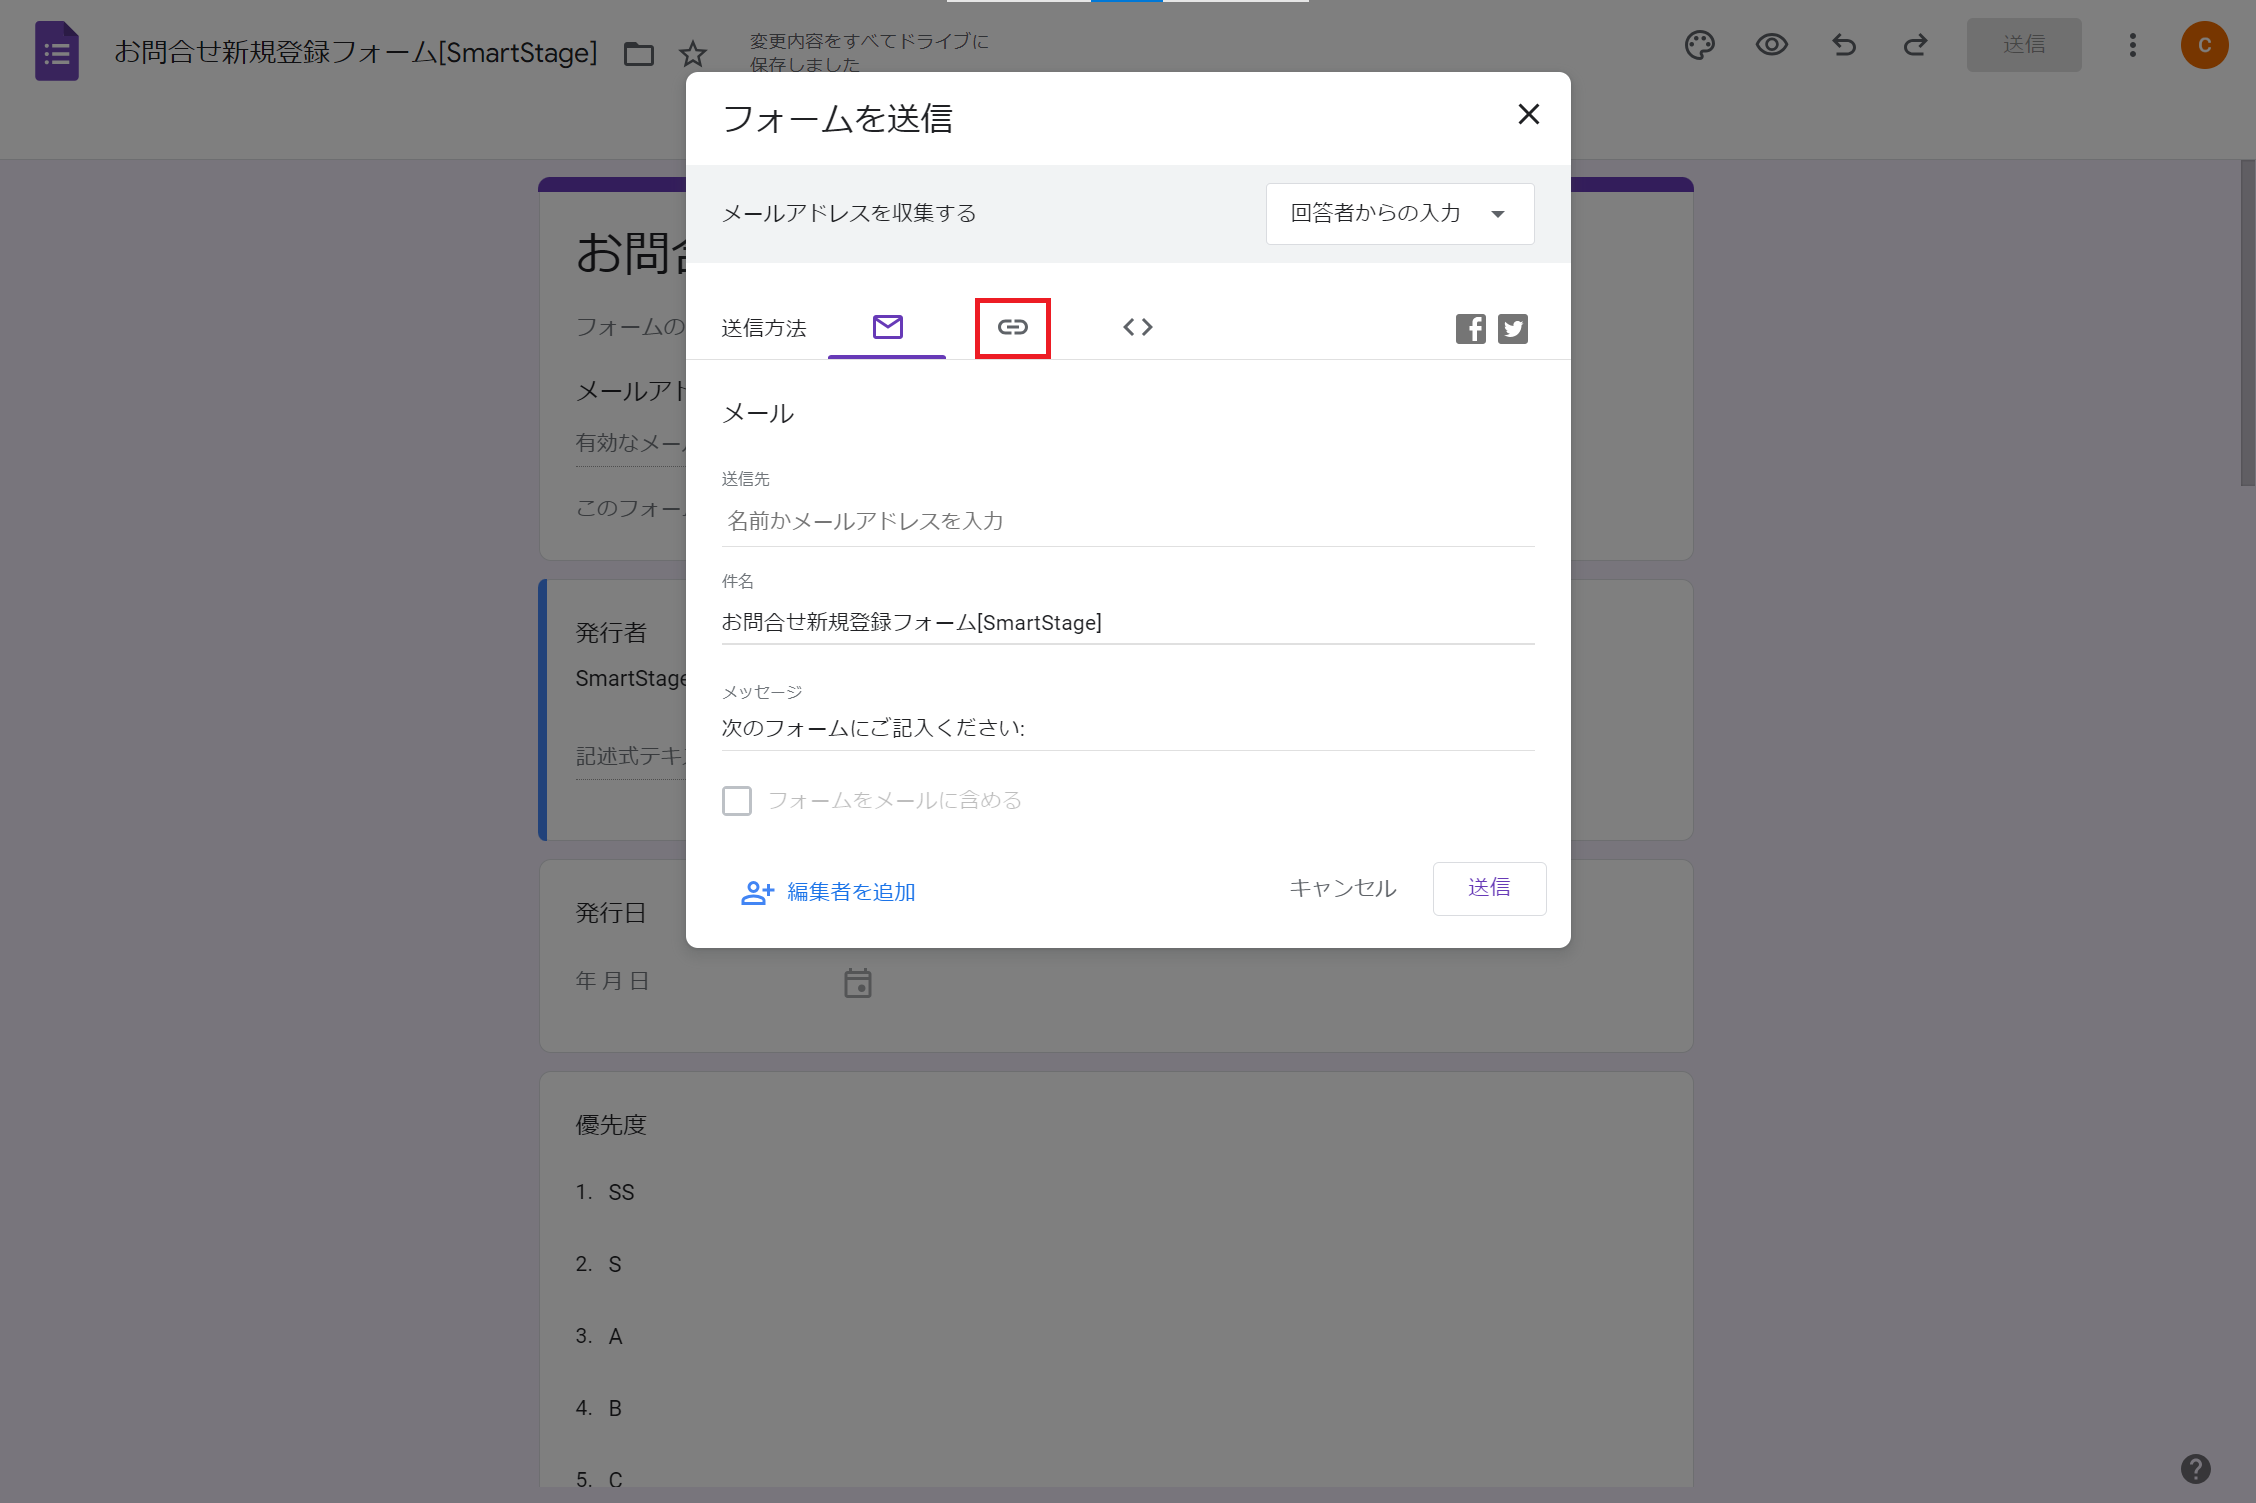
Task: Open the account avatar C
Action: [2204, 45]
